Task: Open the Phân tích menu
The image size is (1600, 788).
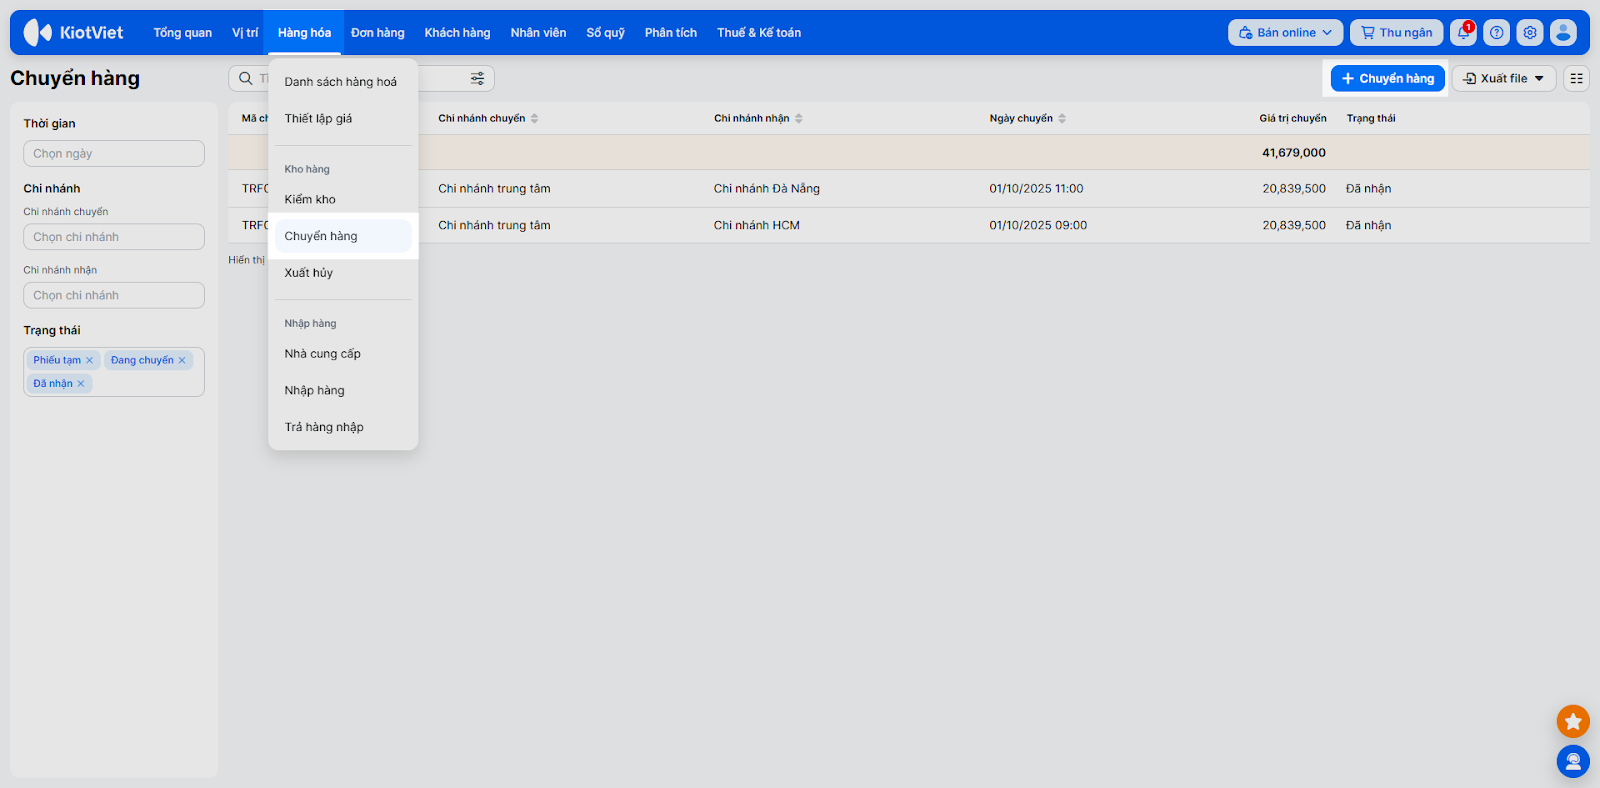Action: (671, 33)
